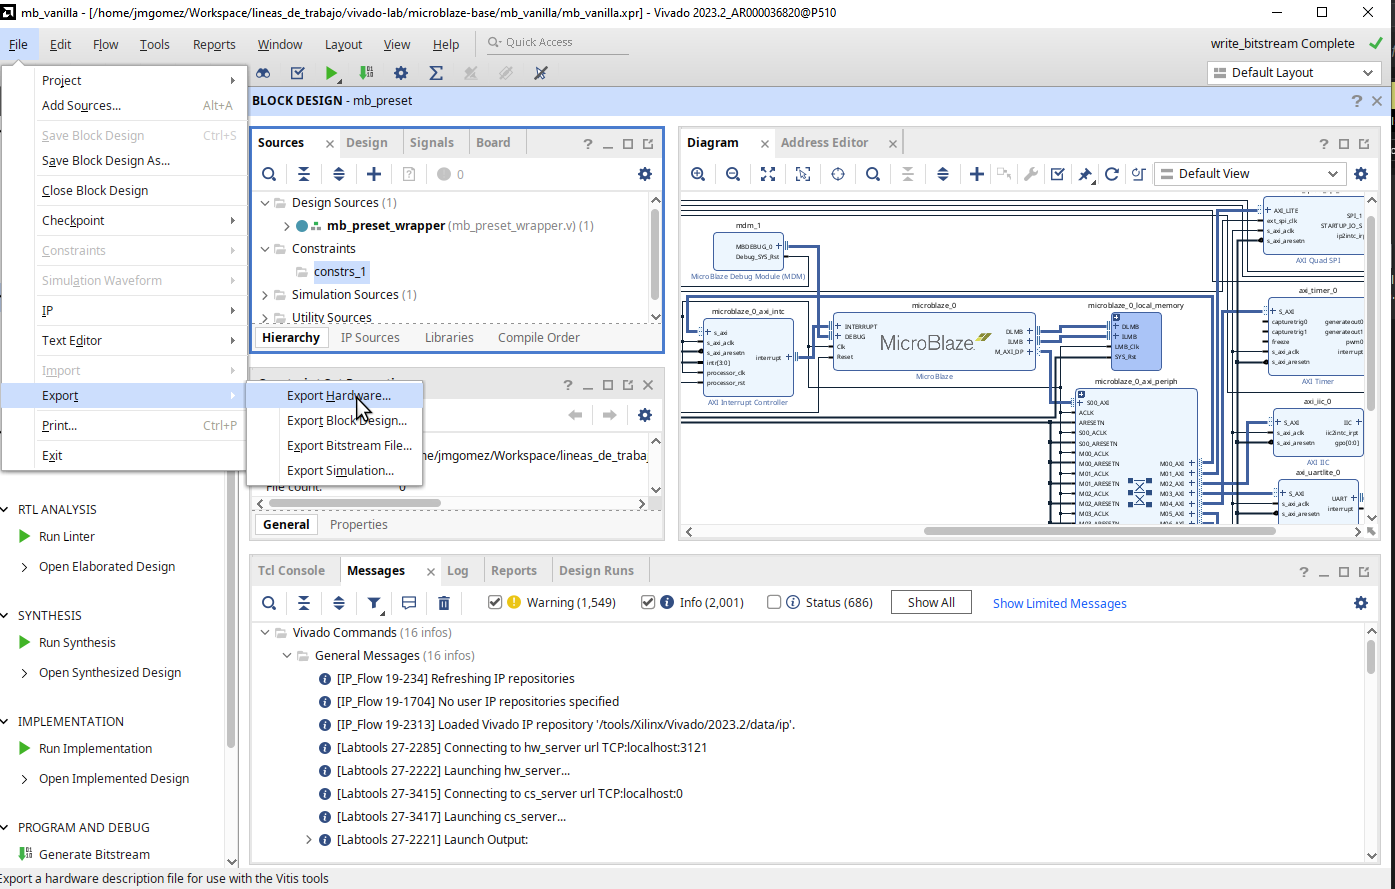This screenshot has width=1395, height=889.
Task: Open Diagram settings gear icon
Action: 1361,174
